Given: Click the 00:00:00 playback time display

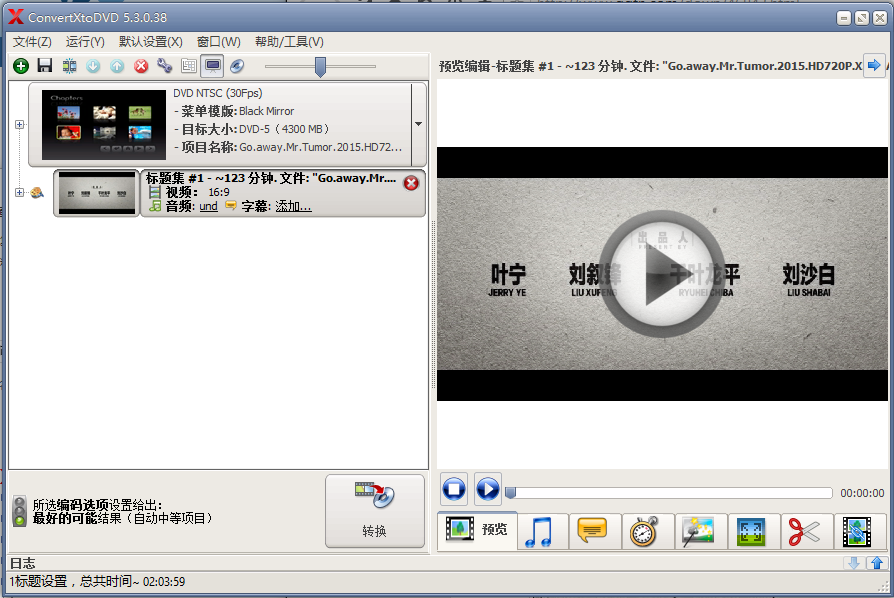Looking at the screenshot, I should coord(862,493).
